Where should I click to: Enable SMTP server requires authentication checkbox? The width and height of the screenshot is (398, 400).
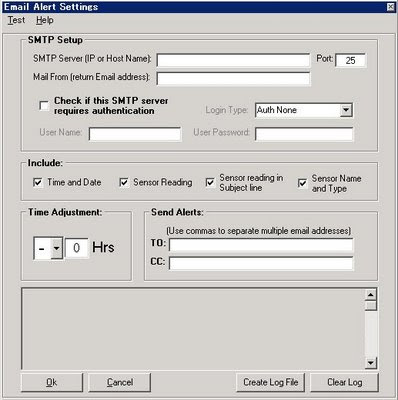pyautogui.click(x=44, y=106)
